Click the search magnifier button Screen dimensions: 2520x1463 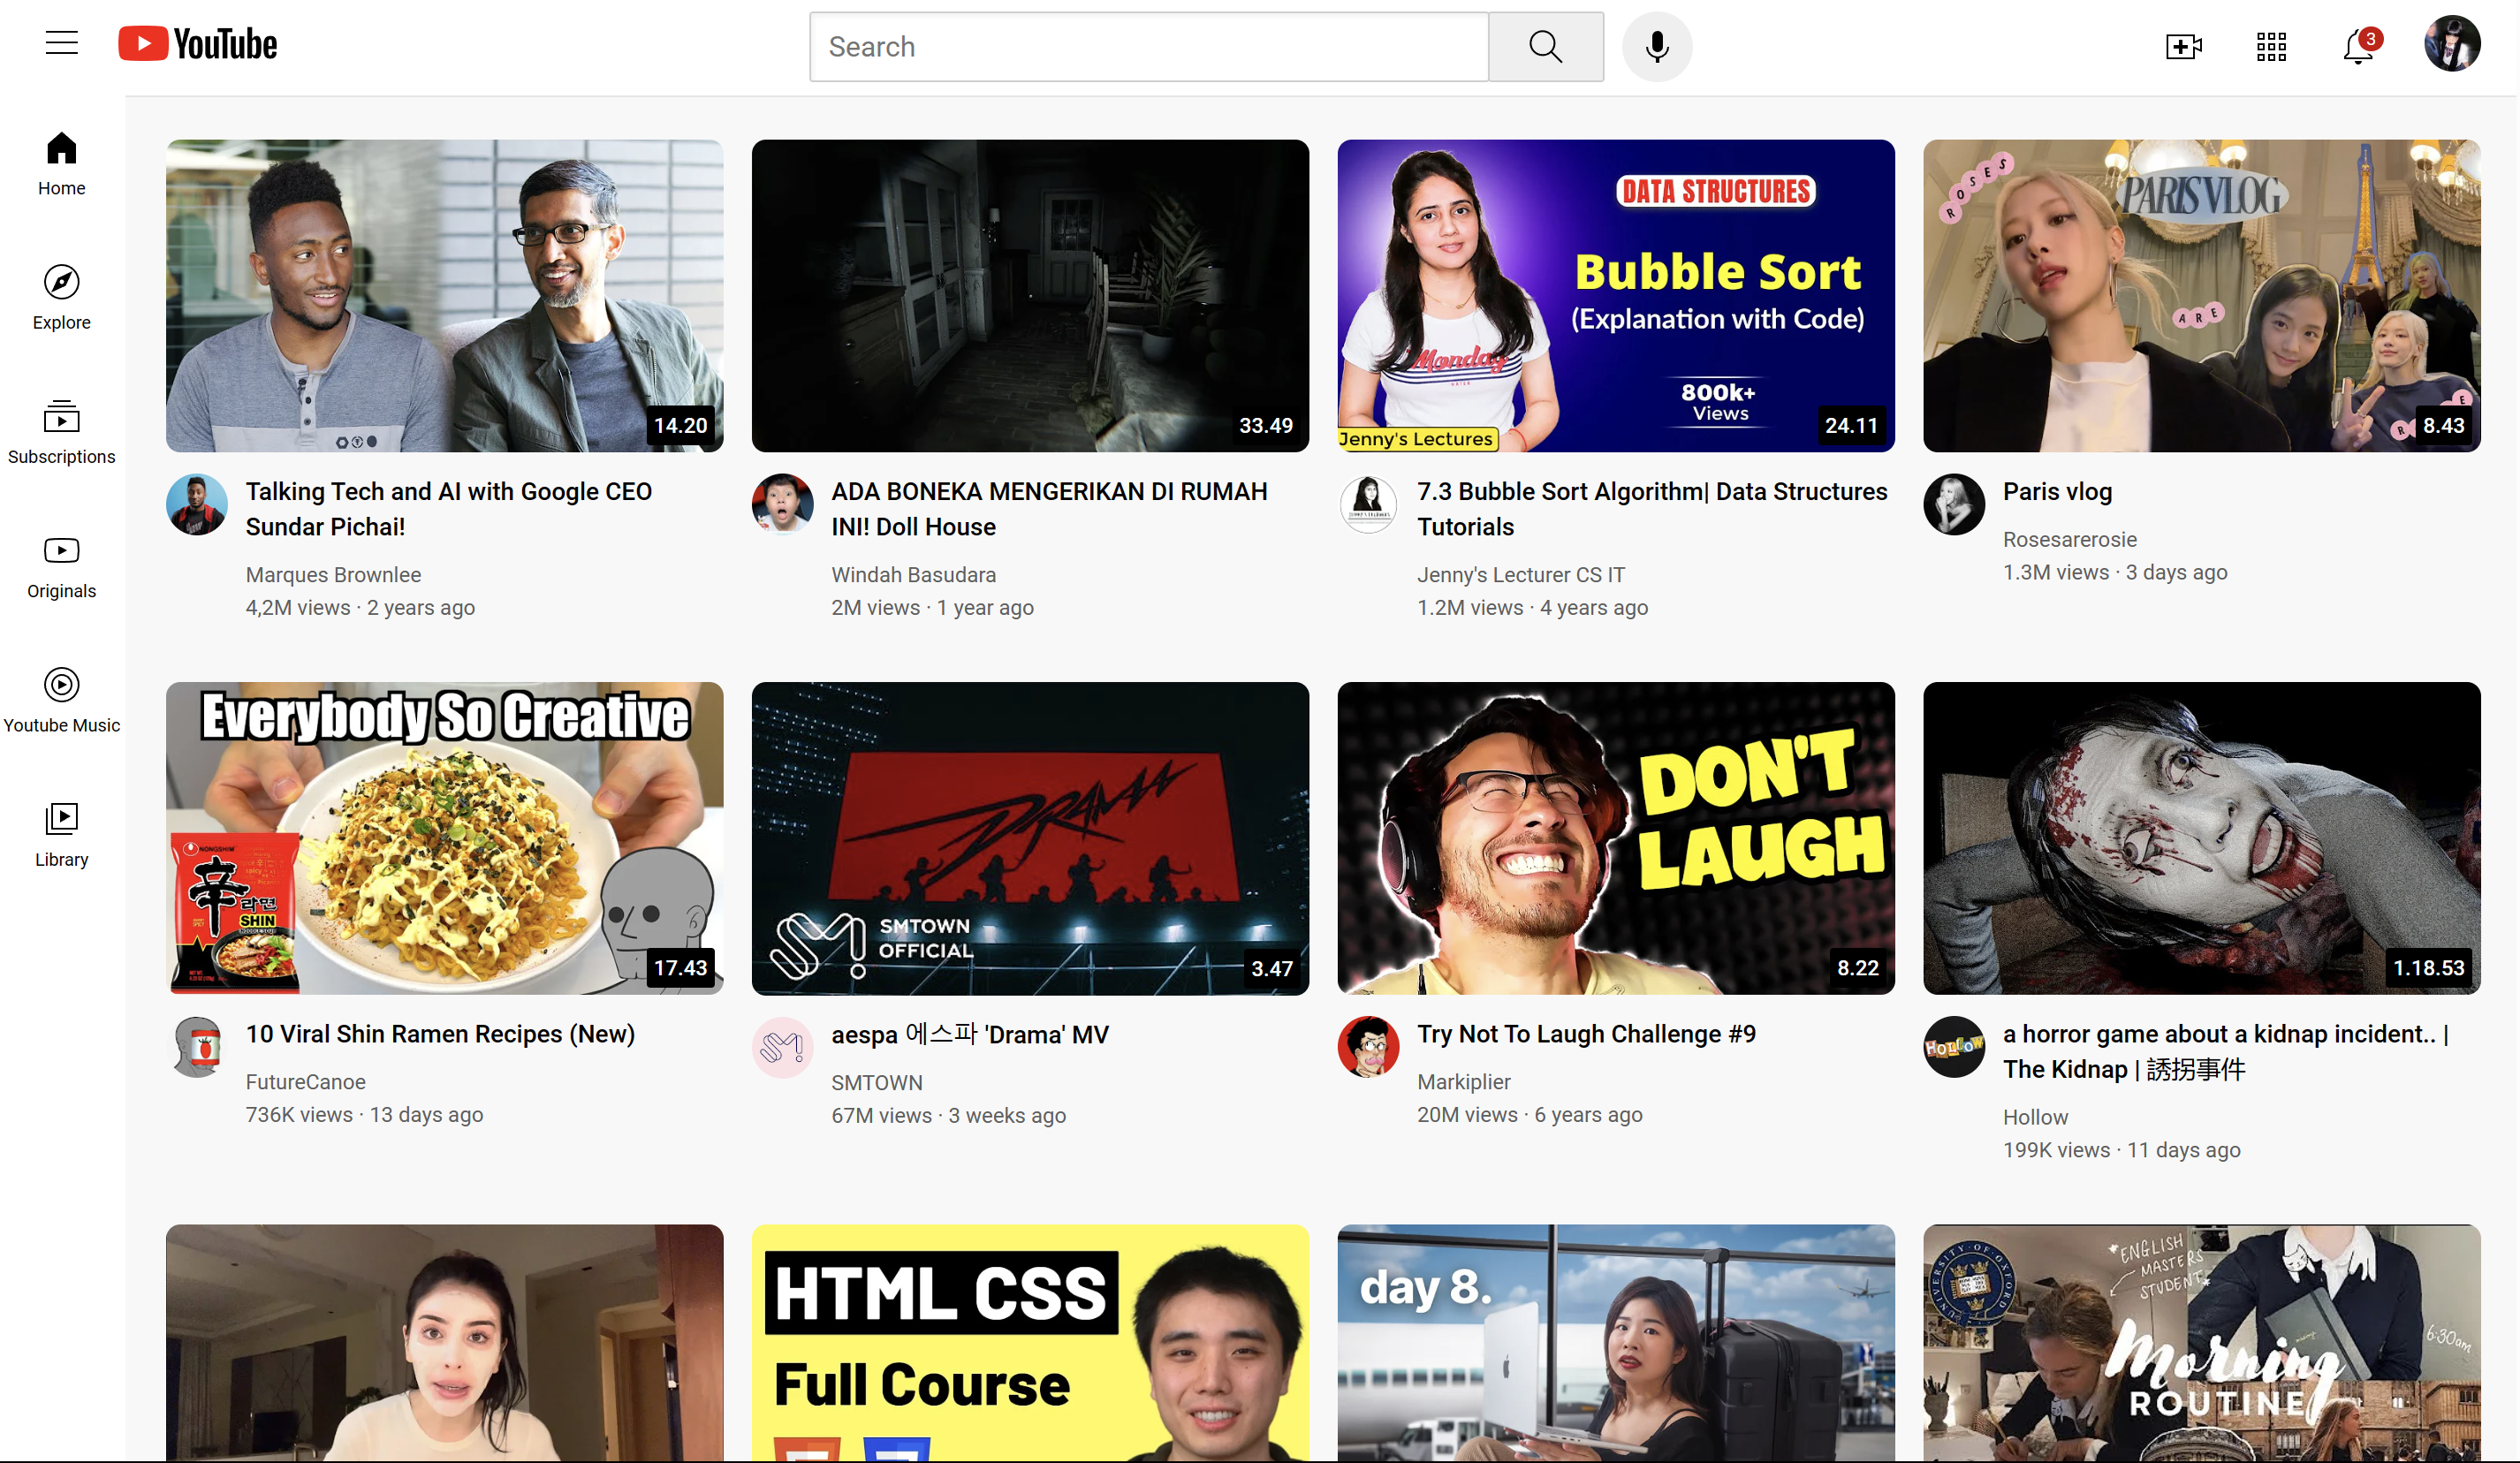(x=1545, y=47)
